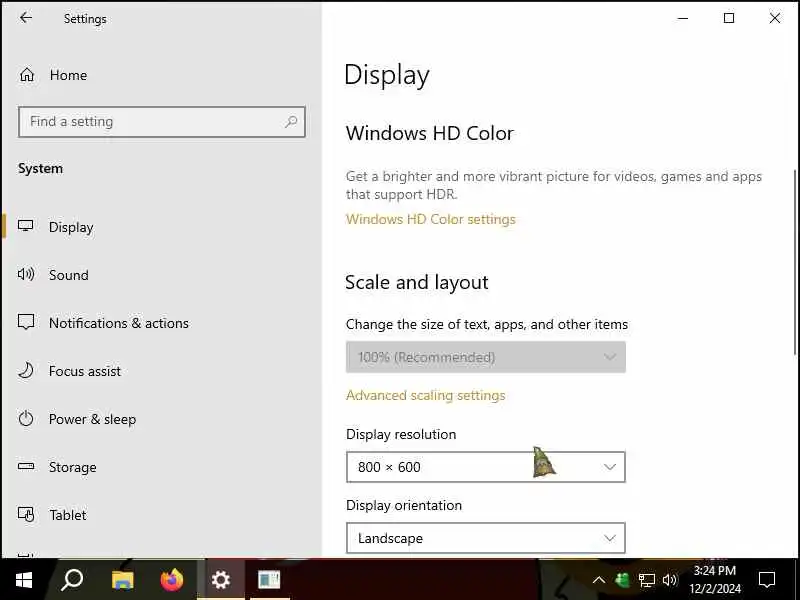
Task: Click the chevron on Display resolution box
Action: [610, 467]
